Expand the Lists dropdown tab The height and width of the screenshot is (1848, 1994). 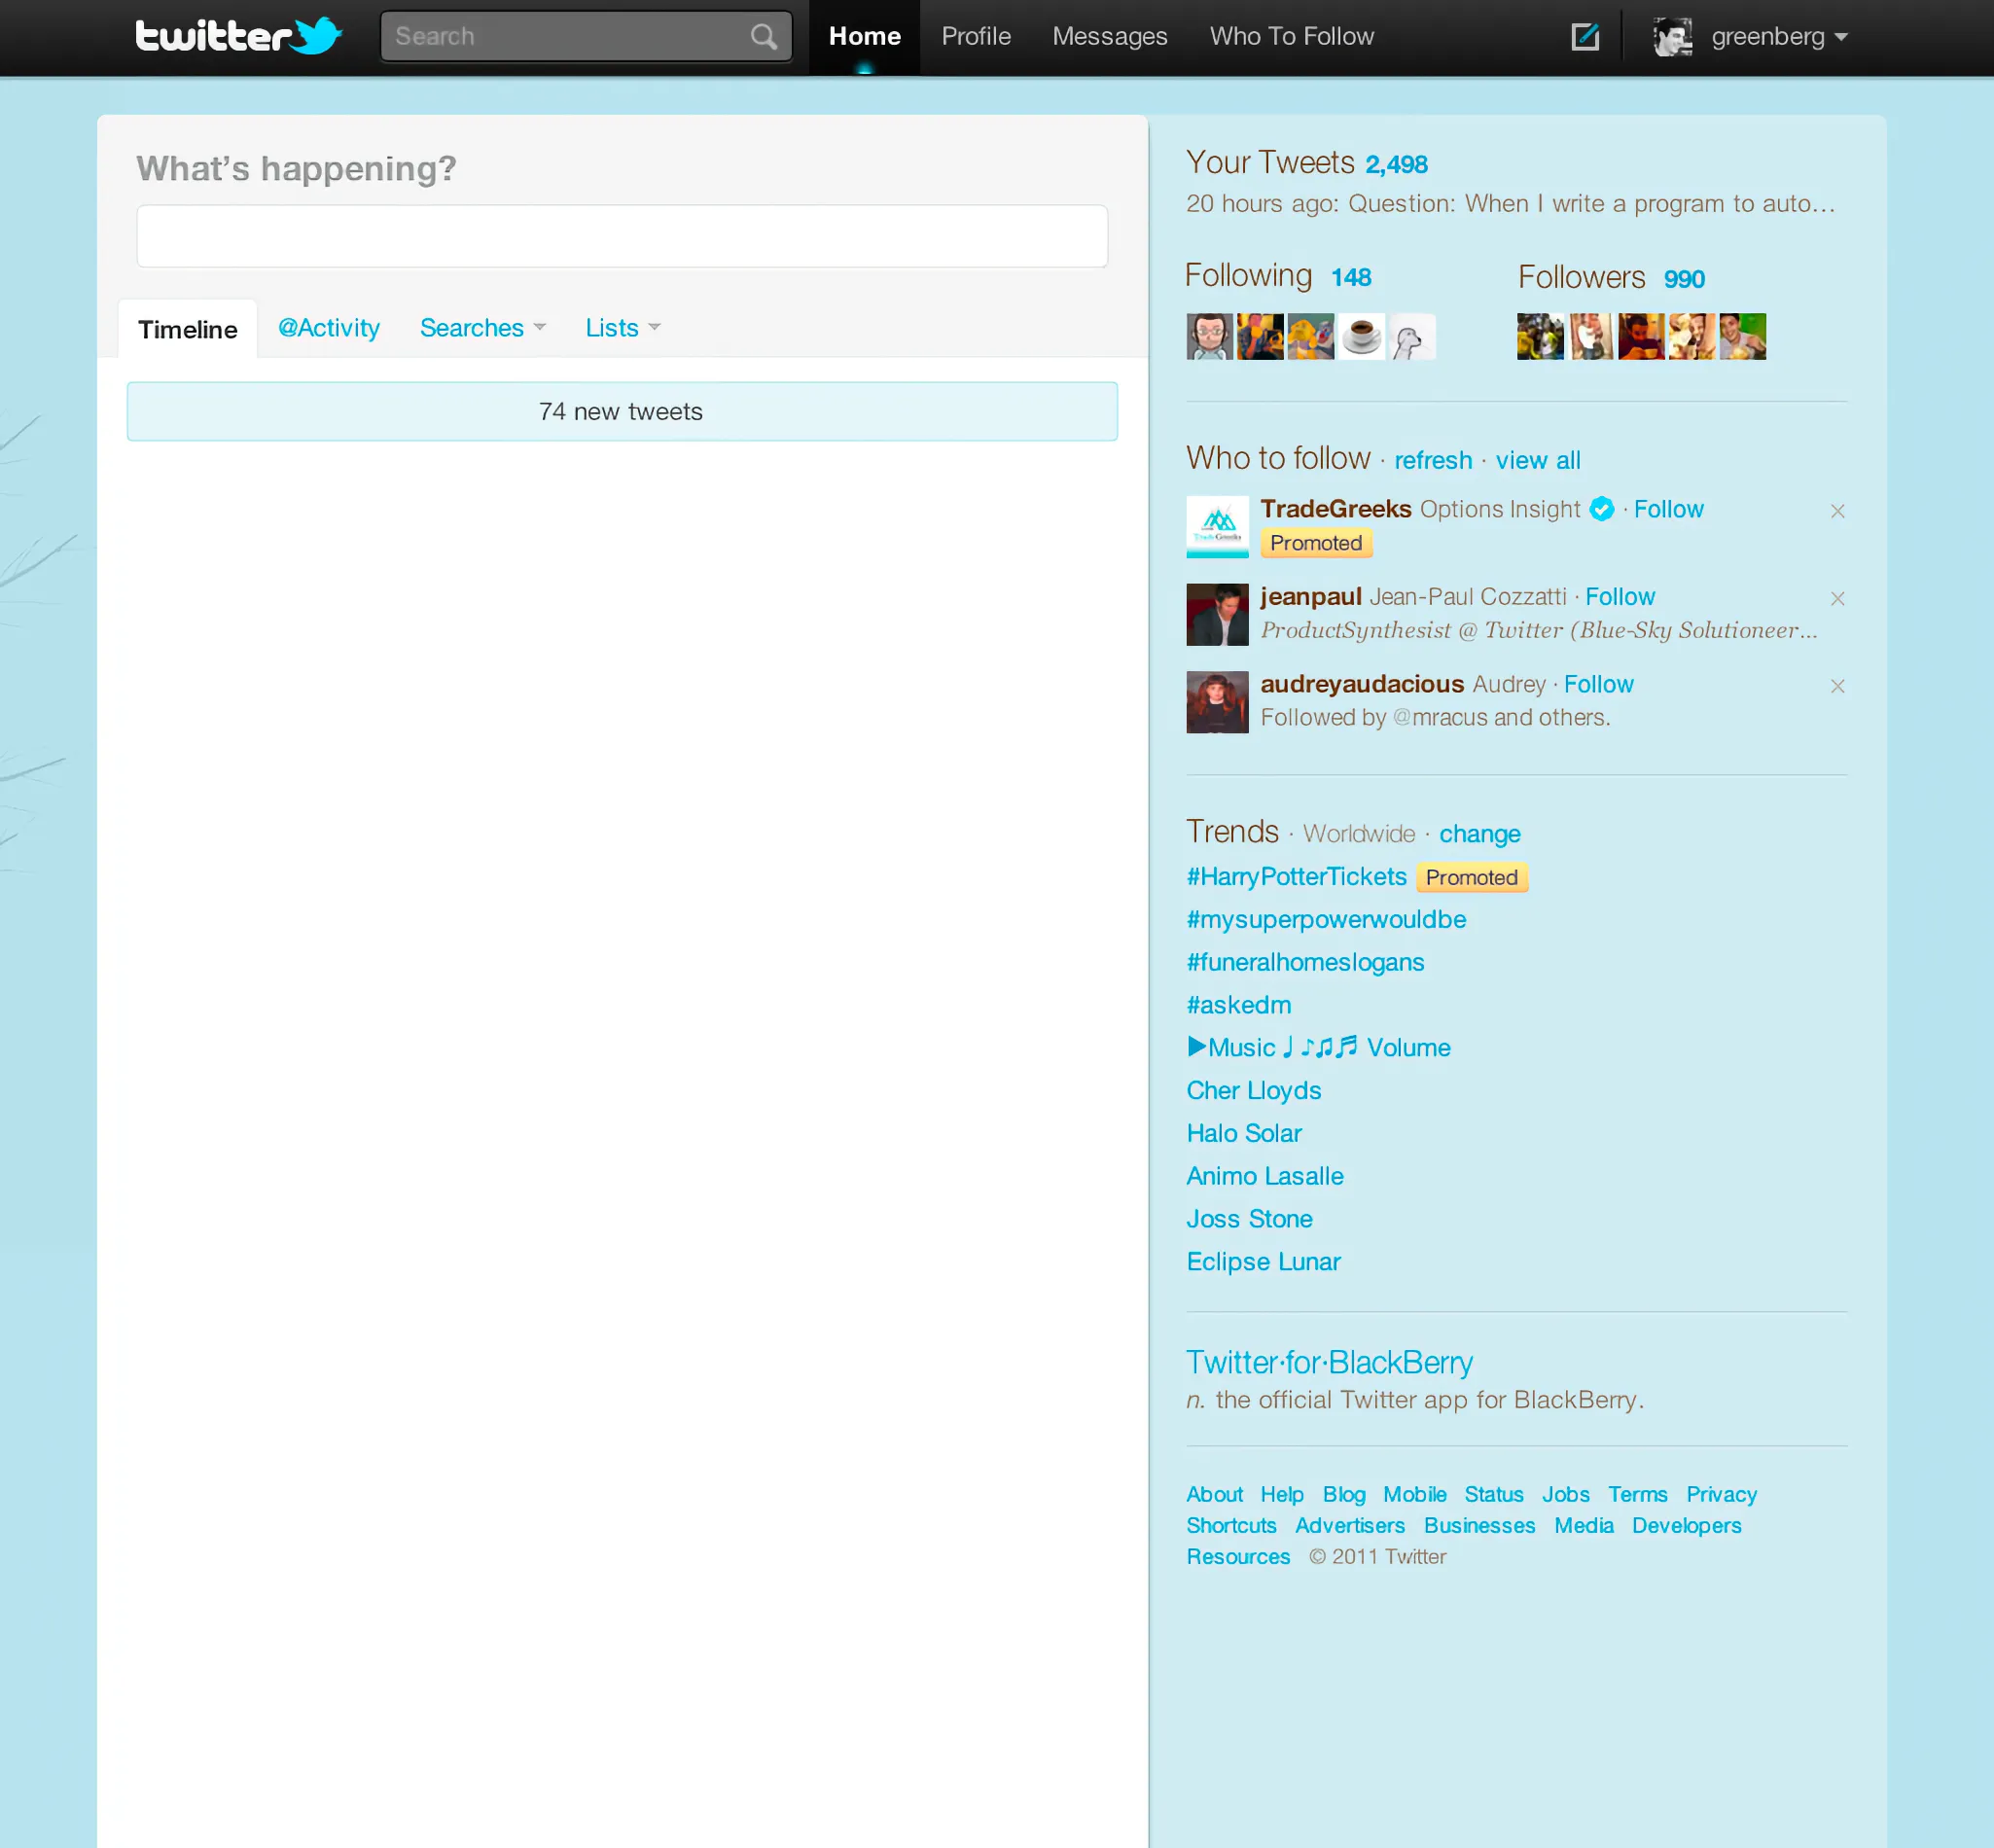(x=623, y=328)
